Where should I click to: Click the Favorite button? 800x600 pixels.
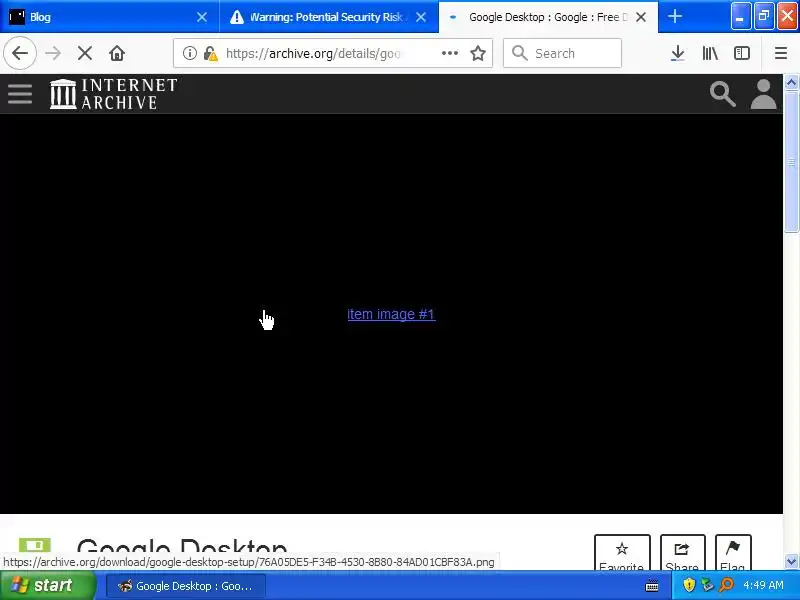622,553
